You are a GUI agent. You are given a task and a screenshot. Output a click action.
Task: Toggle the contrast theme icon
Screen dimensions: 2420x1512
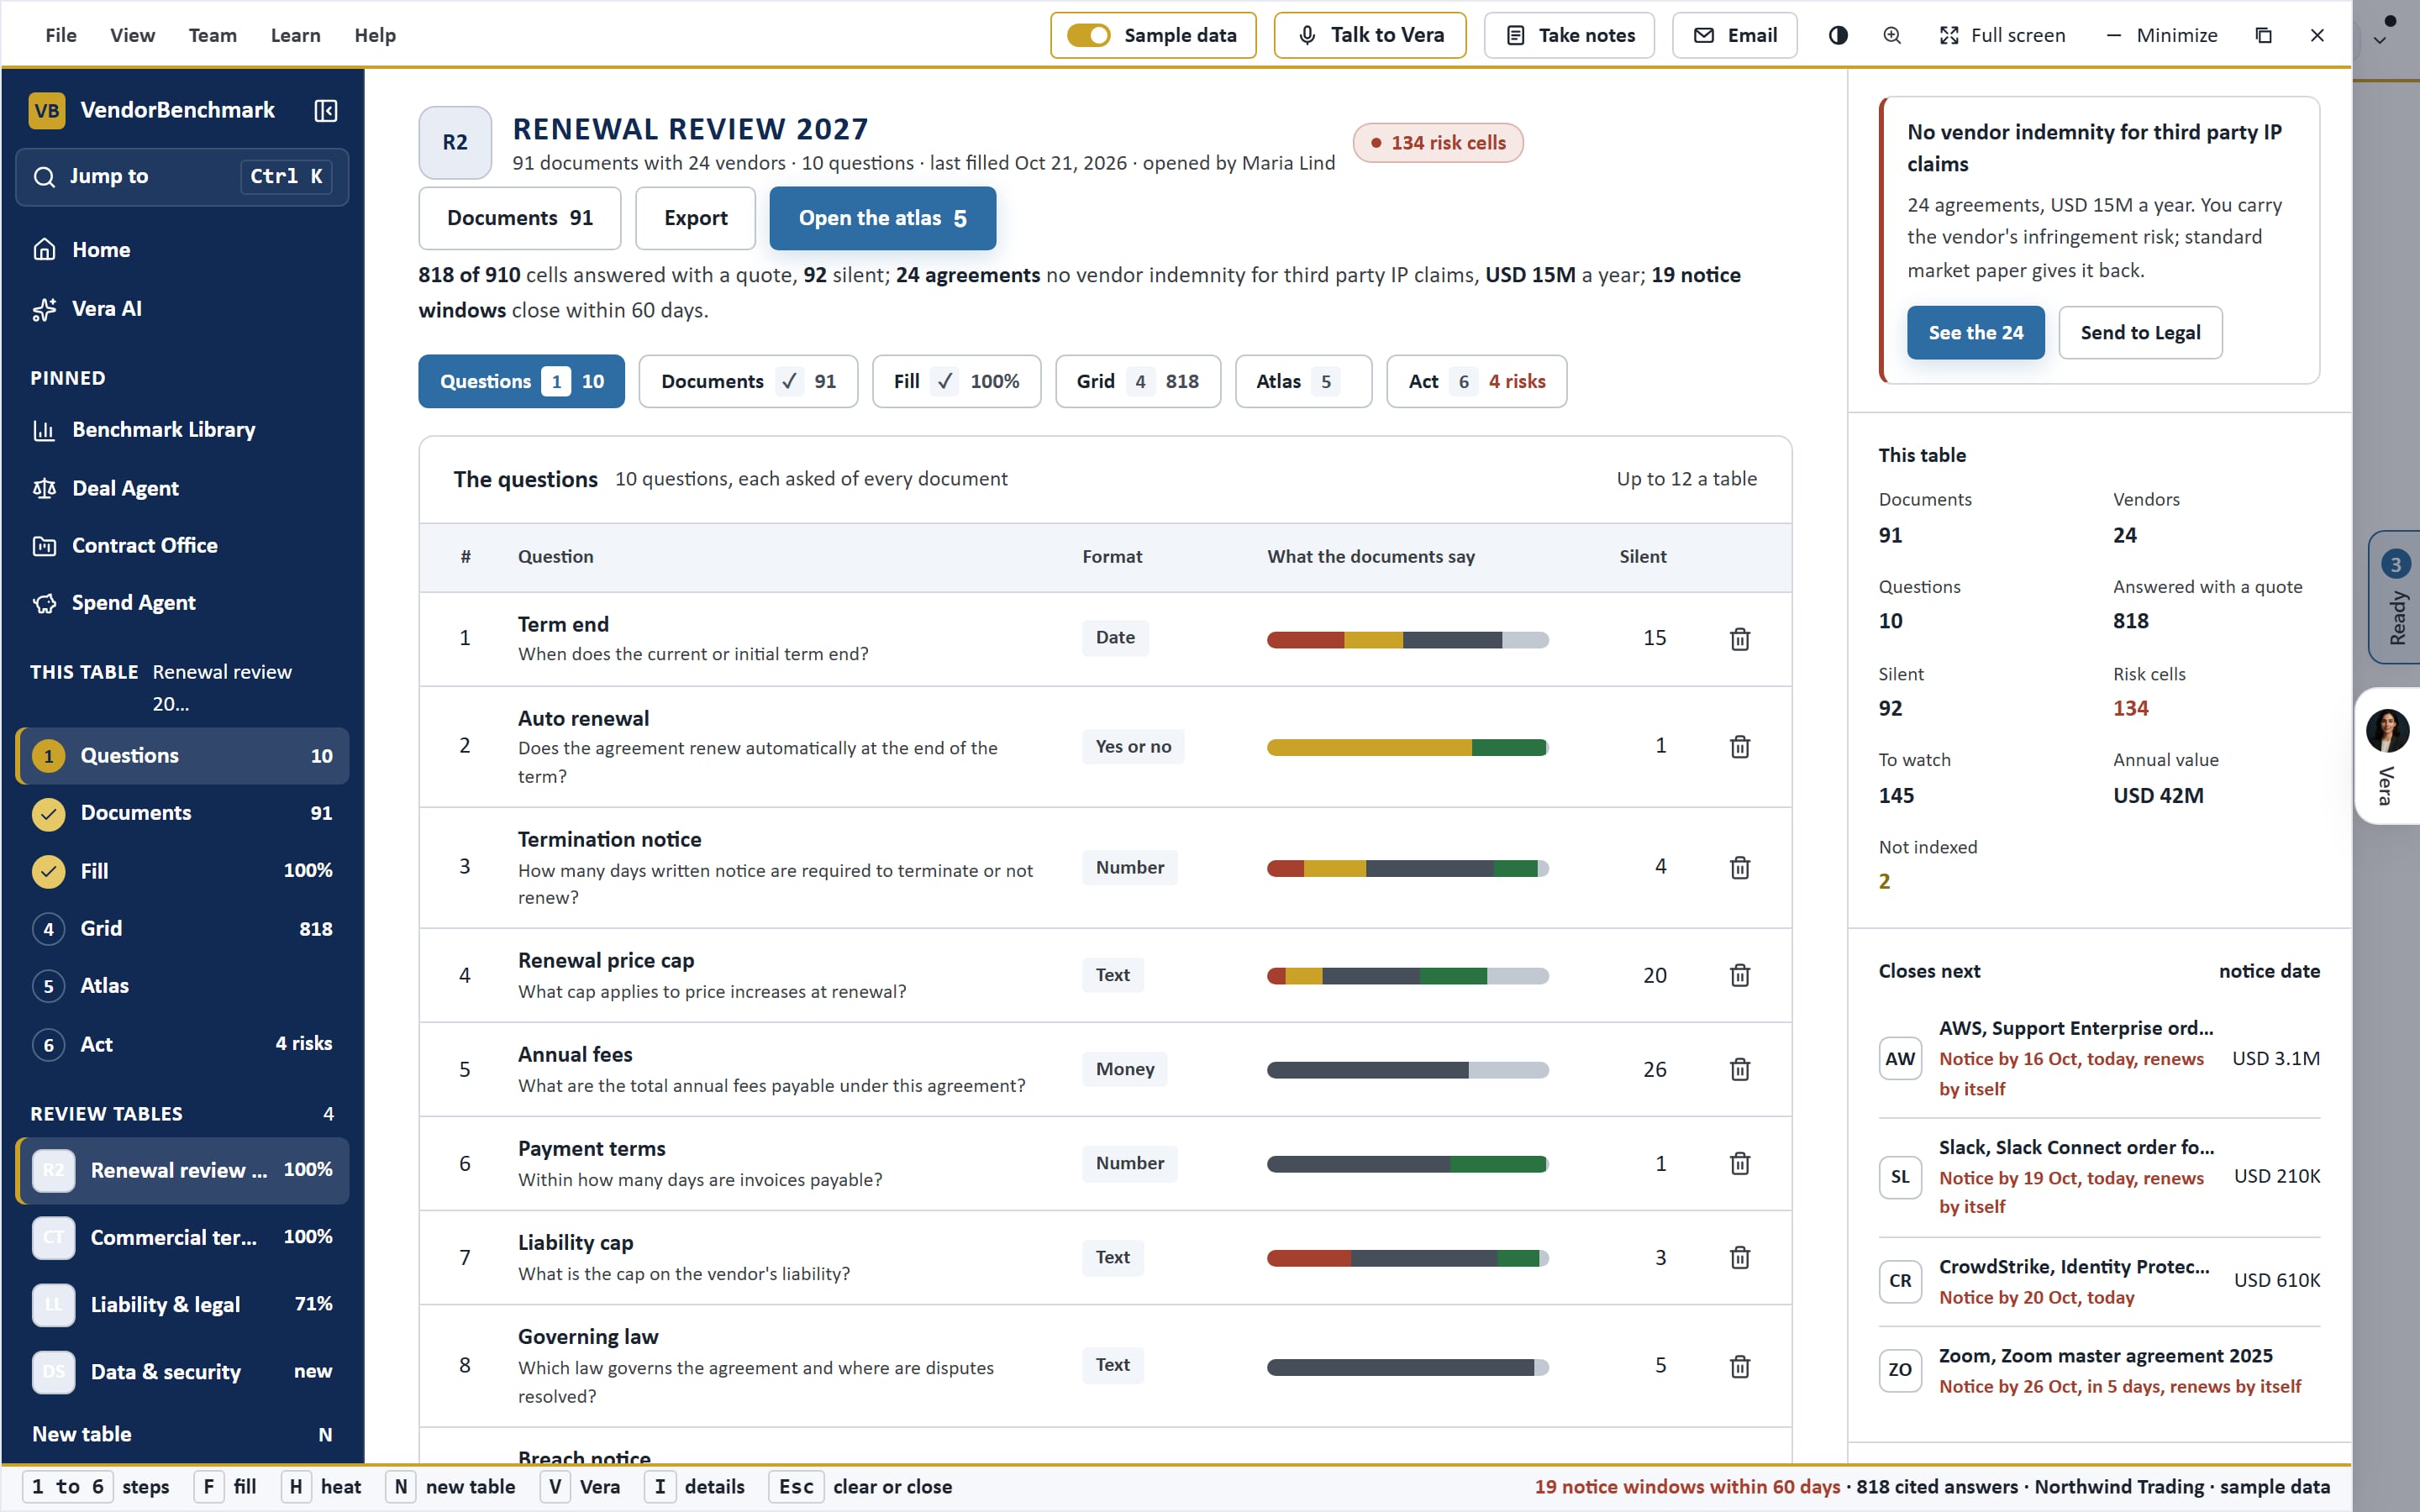[1838, 35]
